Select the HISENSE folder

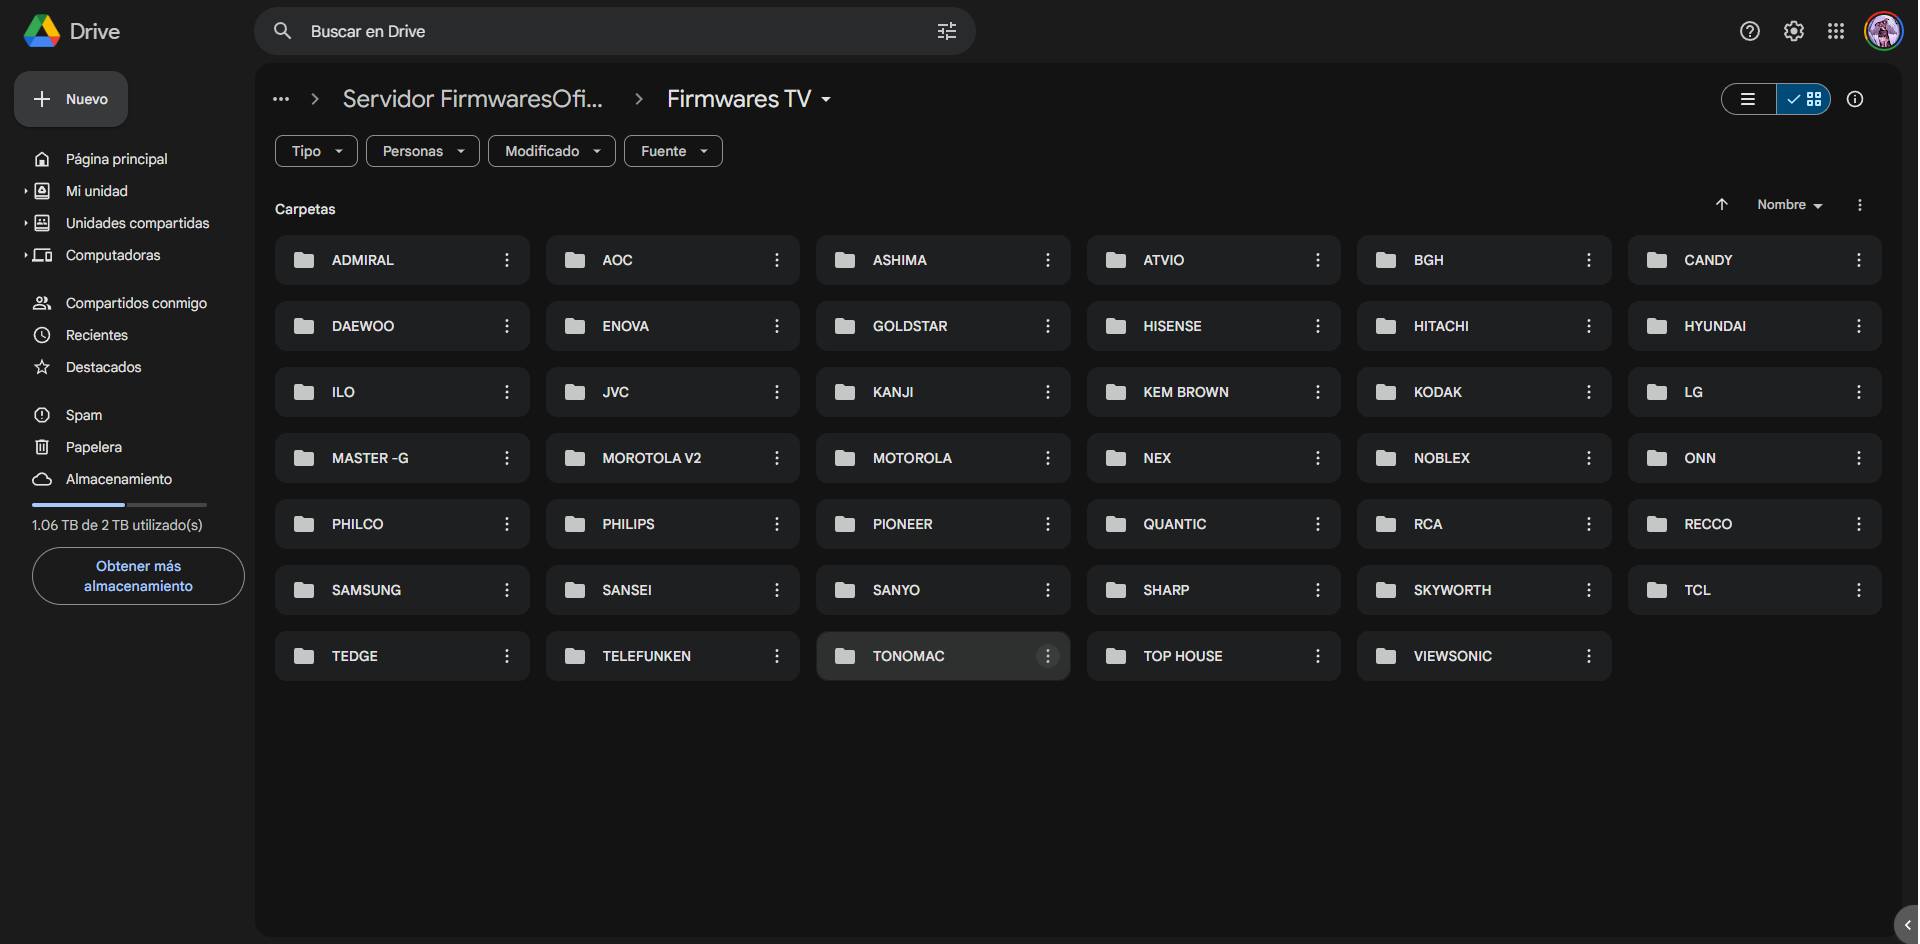pyautogui.click(x=1214, y=326)
